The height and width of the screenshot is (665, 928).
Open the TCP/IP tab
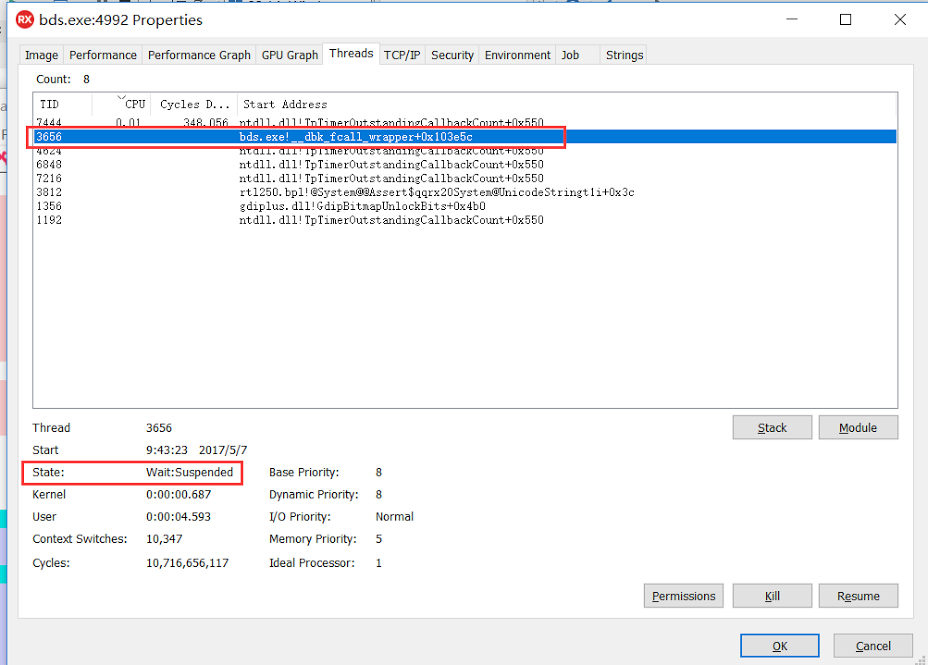(402, 55)
